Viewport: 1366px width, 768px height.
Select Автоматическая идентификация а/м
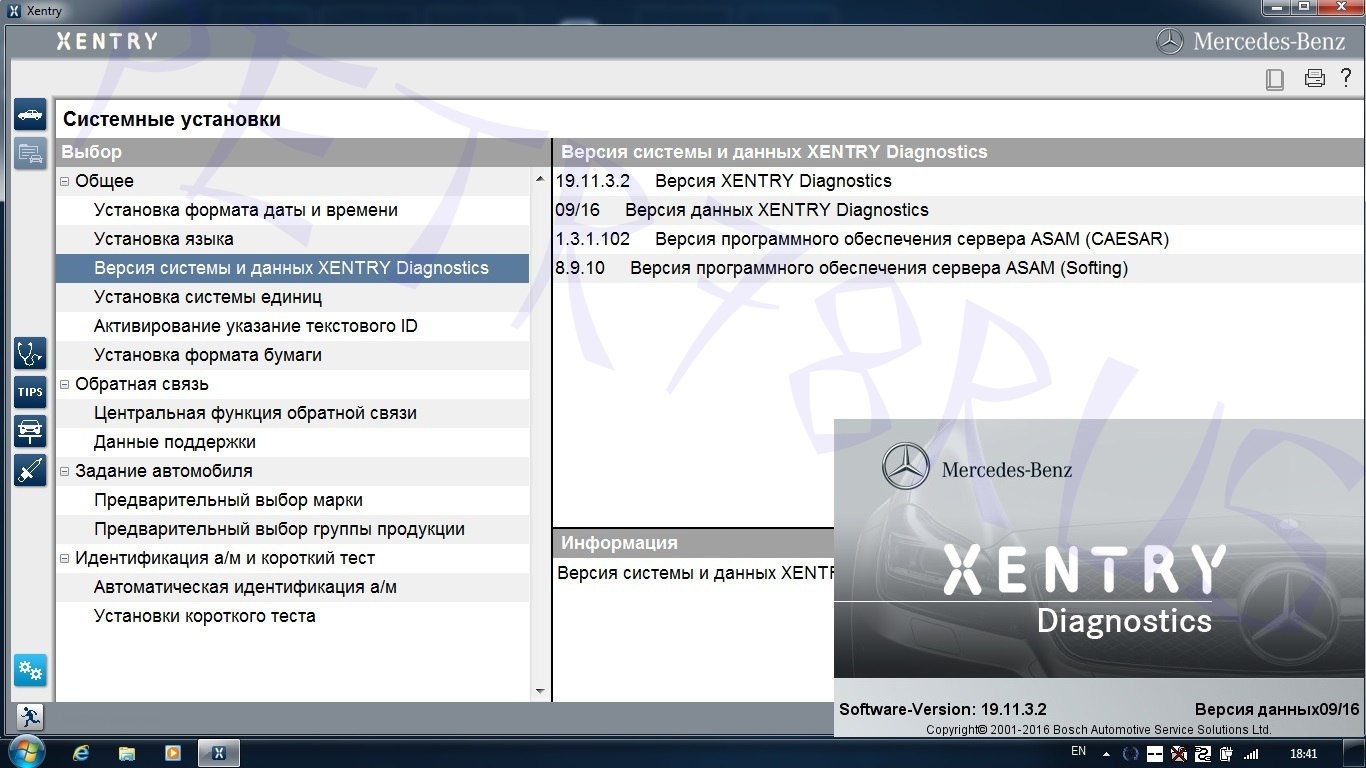coord(292,587)
